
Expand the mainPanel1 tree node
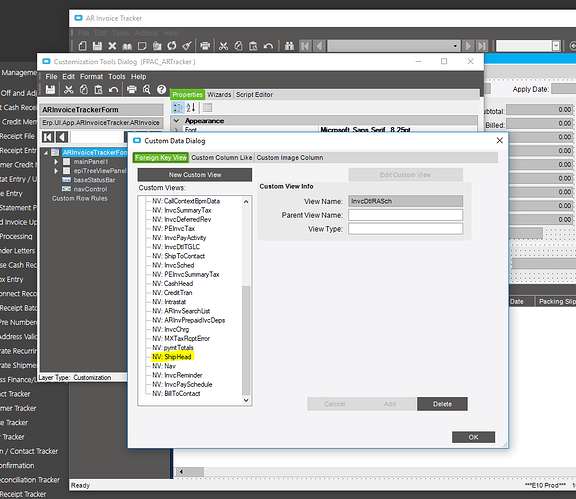pos(56,162)
